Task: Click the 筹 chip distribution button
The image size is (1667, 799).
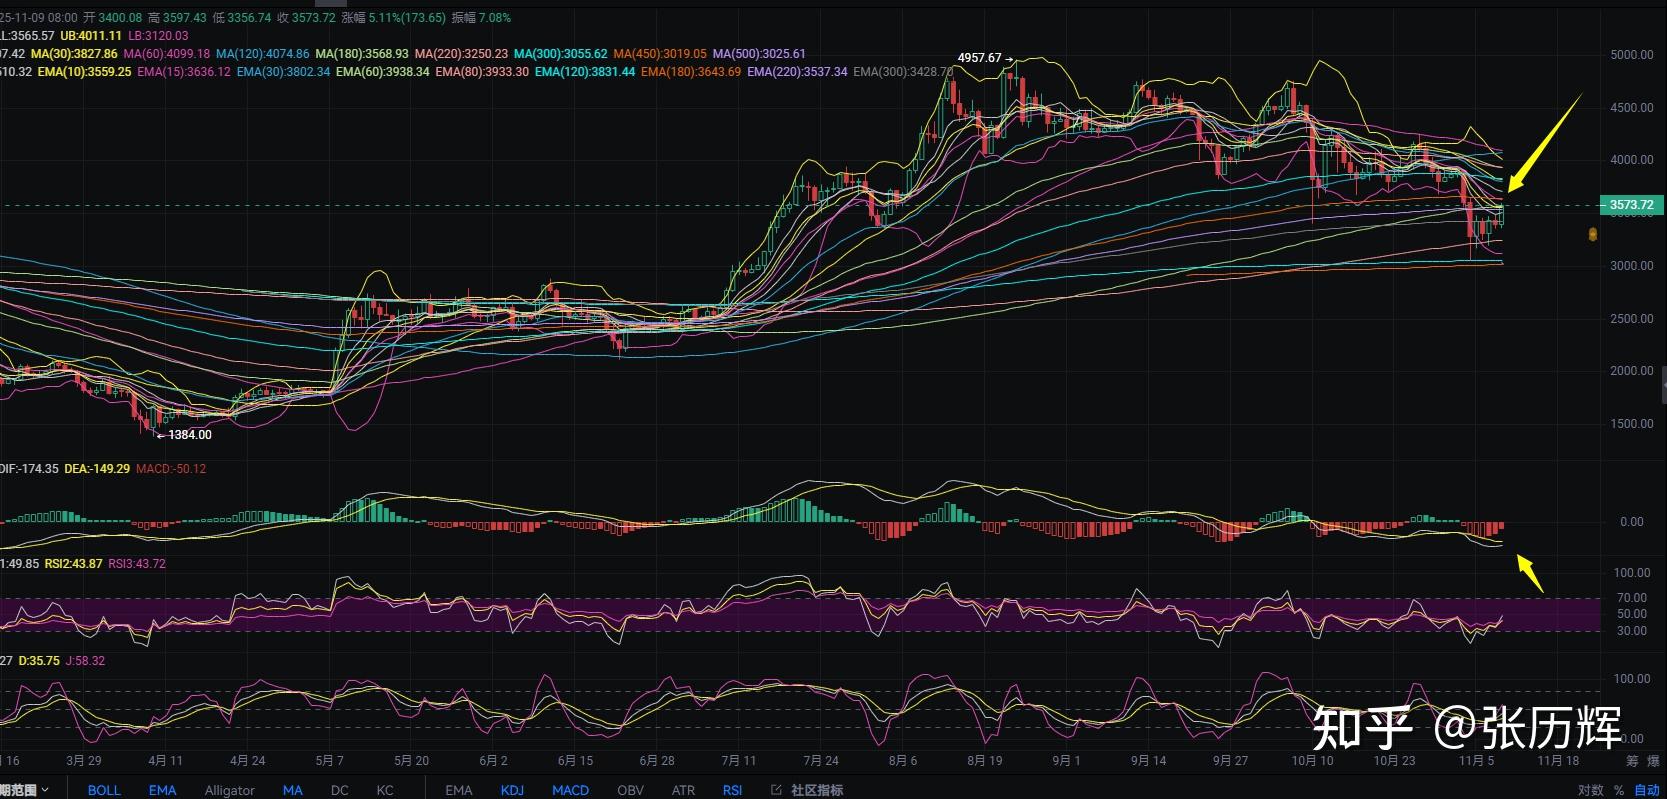Action: click(1632, 761)
